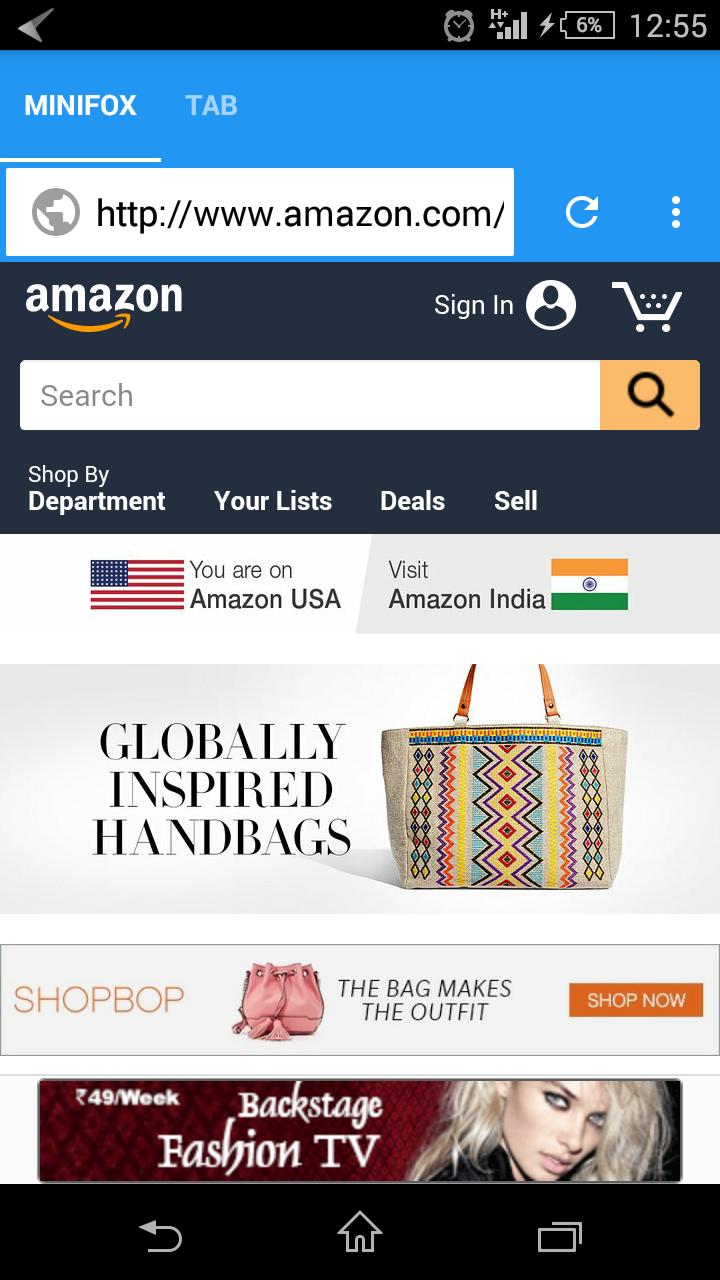This screenshot has height=1280, width=720.
Task: Open the shopping cart icon
Action: coord(646,305)
